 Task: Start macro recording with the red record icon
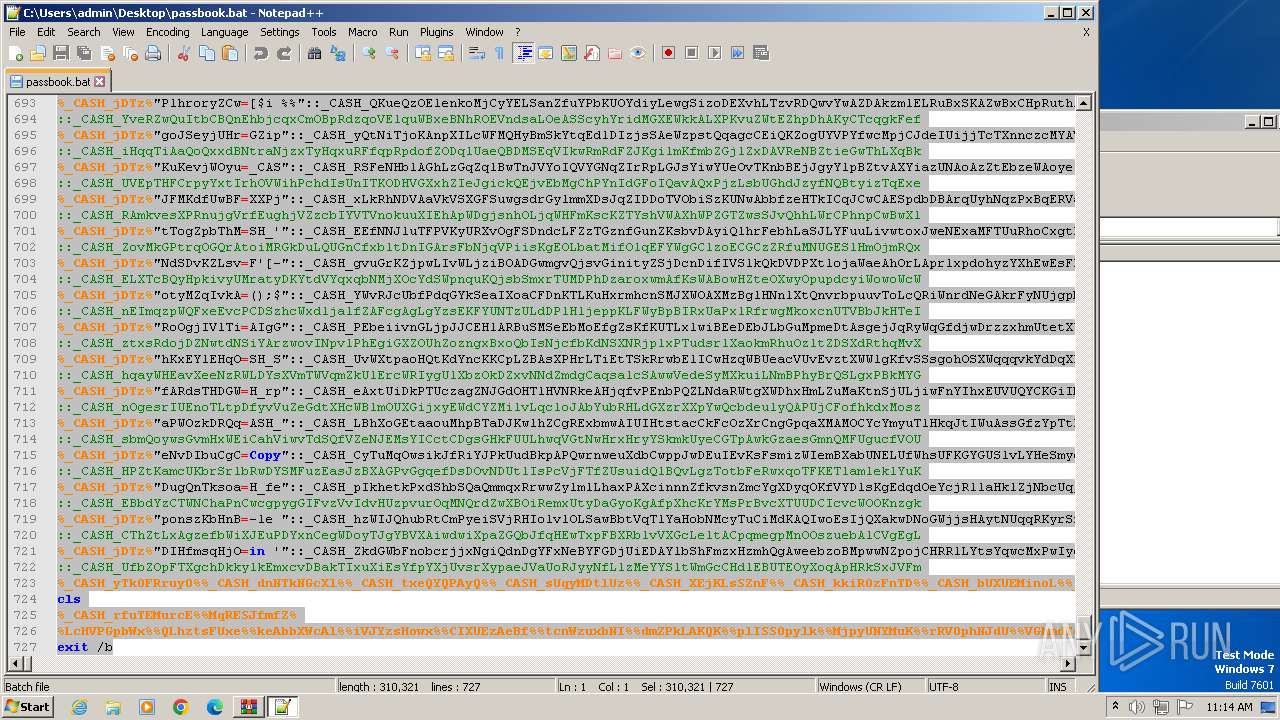tap(668, 53)
